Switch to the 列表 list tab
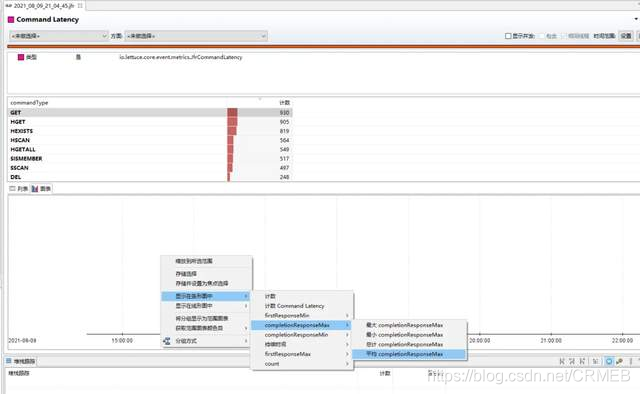The height and width of the screenshot is (394, 640). coord(19,189)
